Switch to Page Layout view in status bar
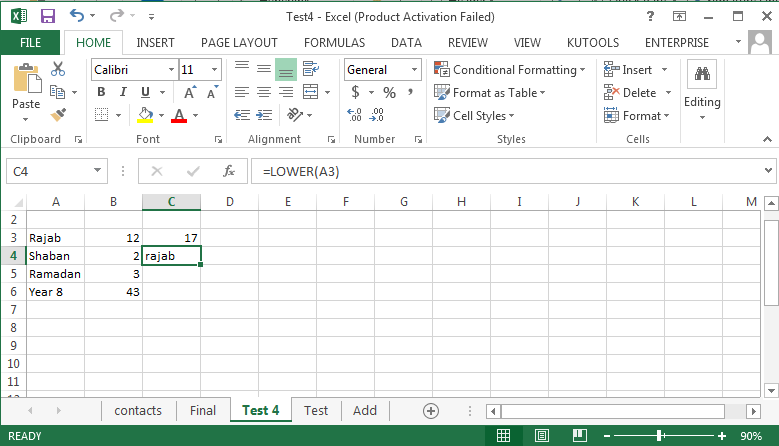This screenshot has height=446, width=779. (x=539, y=436)
